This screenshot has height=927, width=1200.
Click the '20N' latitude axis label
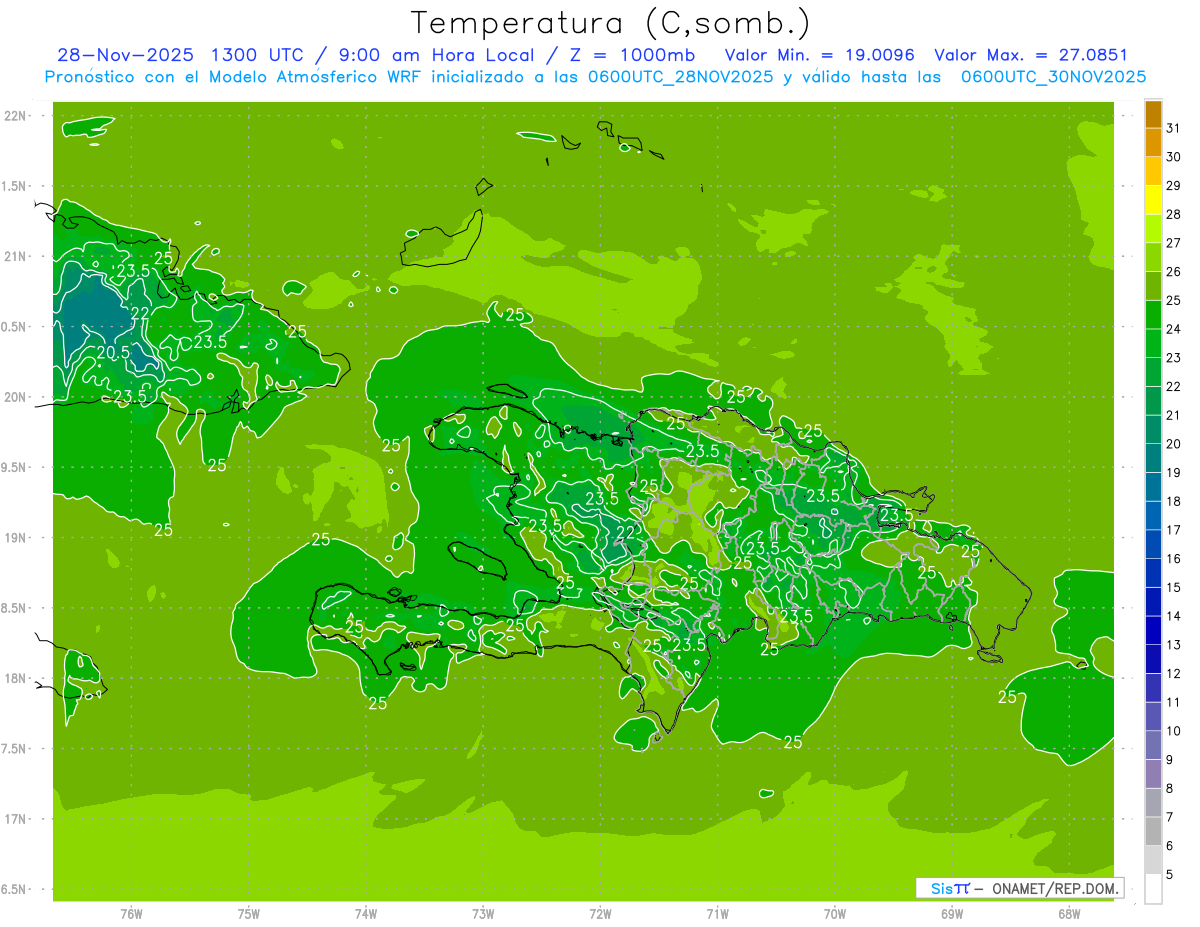pos(16,397)
